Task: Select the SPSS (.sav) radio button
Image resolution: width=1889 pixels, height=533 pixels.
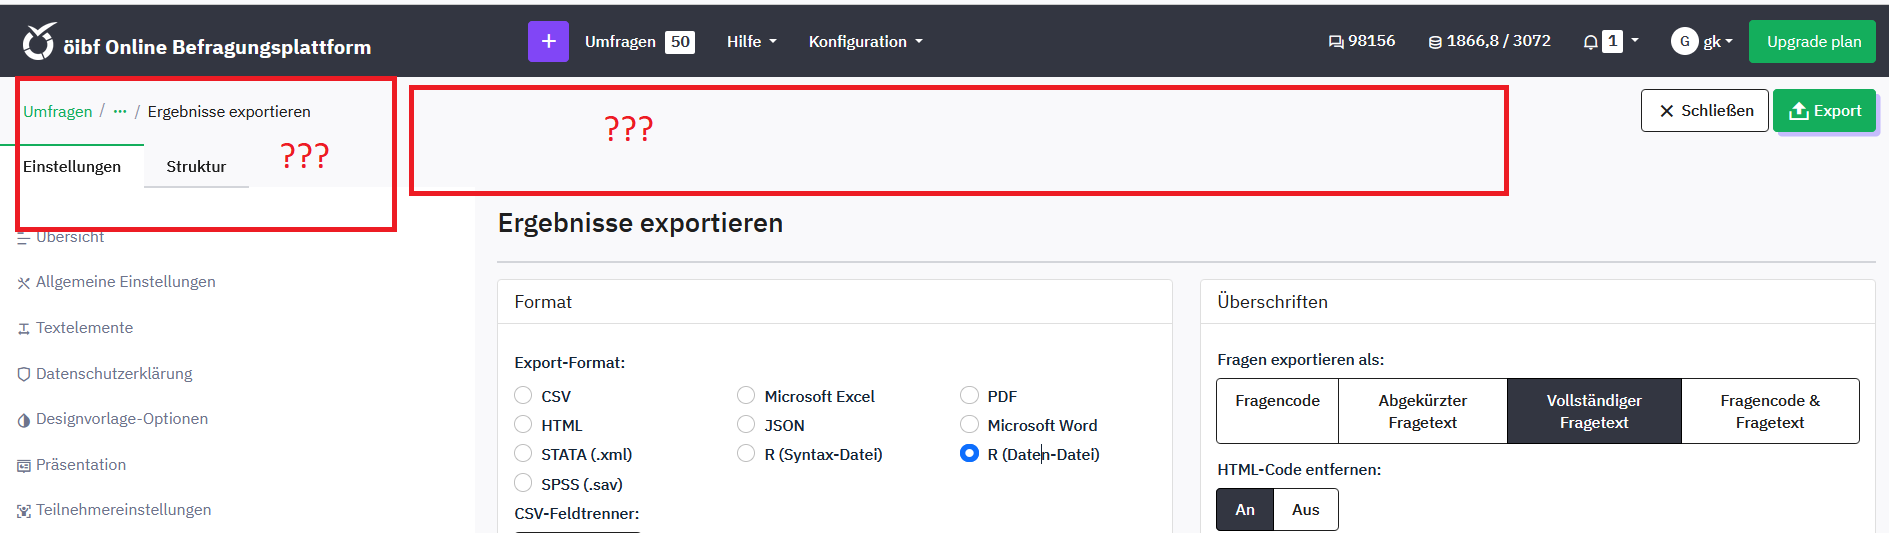Action: click(523, 484)
